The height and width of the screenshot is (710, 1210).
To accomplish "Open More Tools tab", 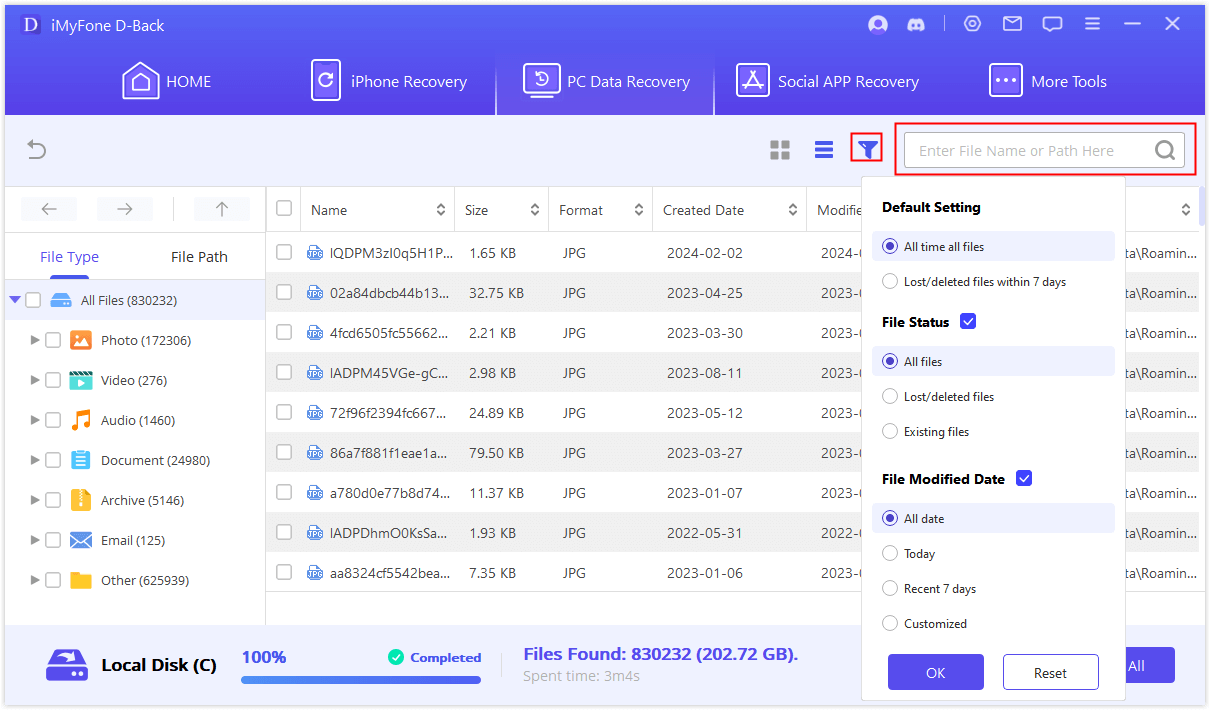I will (1048, 82).
